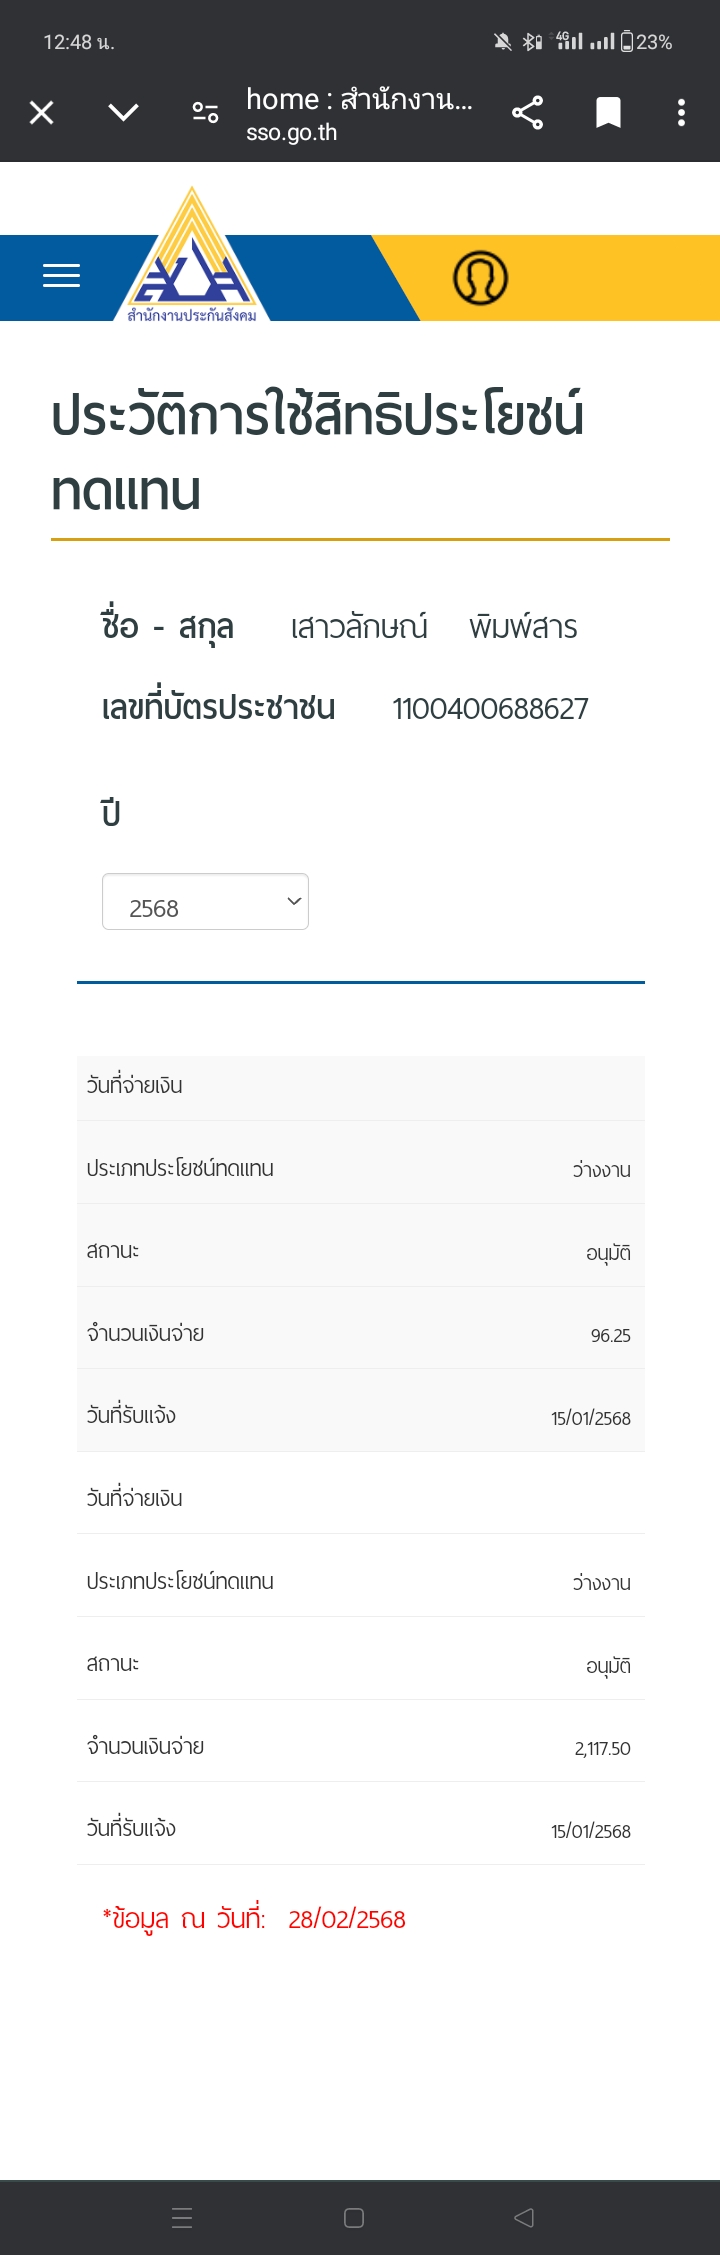Tap the data-as-of date 28/02/2568

(347, 1919)
